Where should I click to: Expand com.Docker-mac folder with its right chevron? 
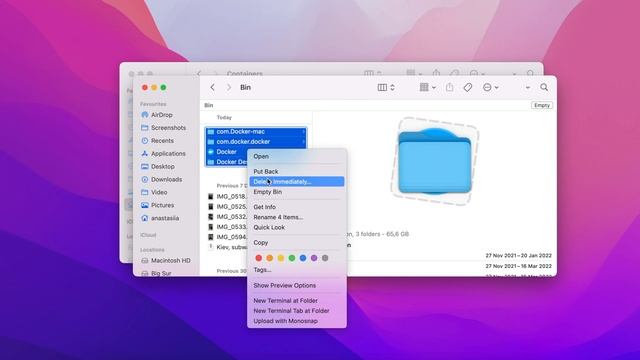point(304,131)
